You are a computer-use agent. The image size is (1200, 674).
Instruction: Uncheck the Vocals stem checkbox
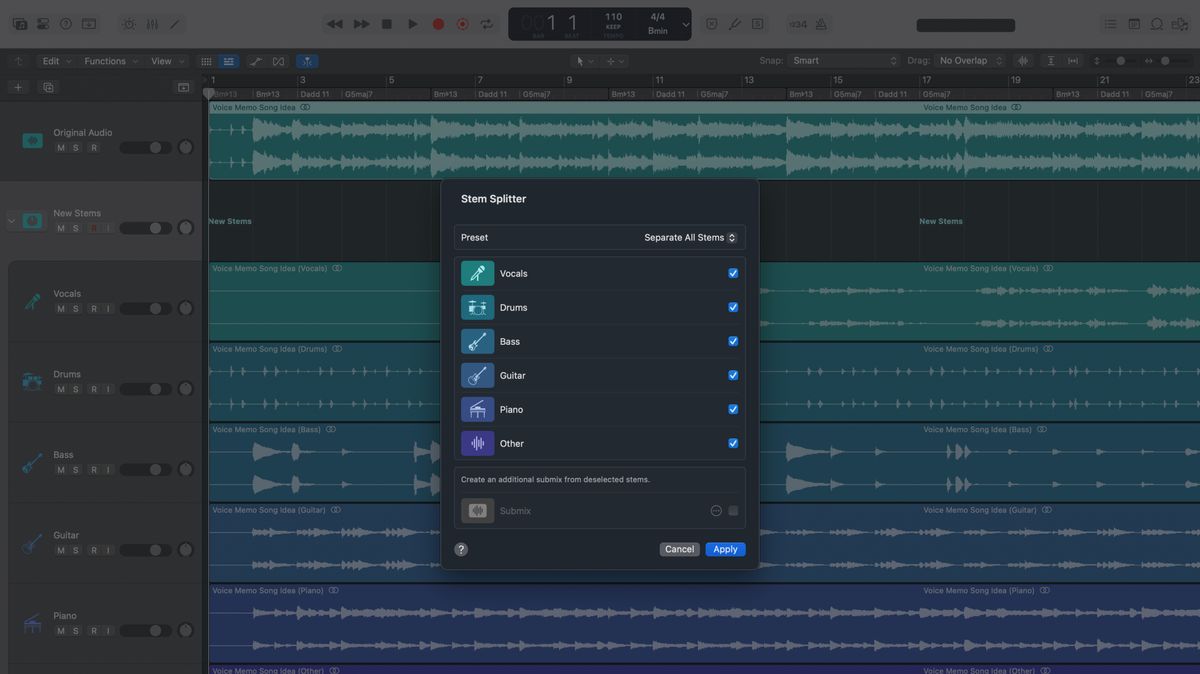(x=733, y=273)
